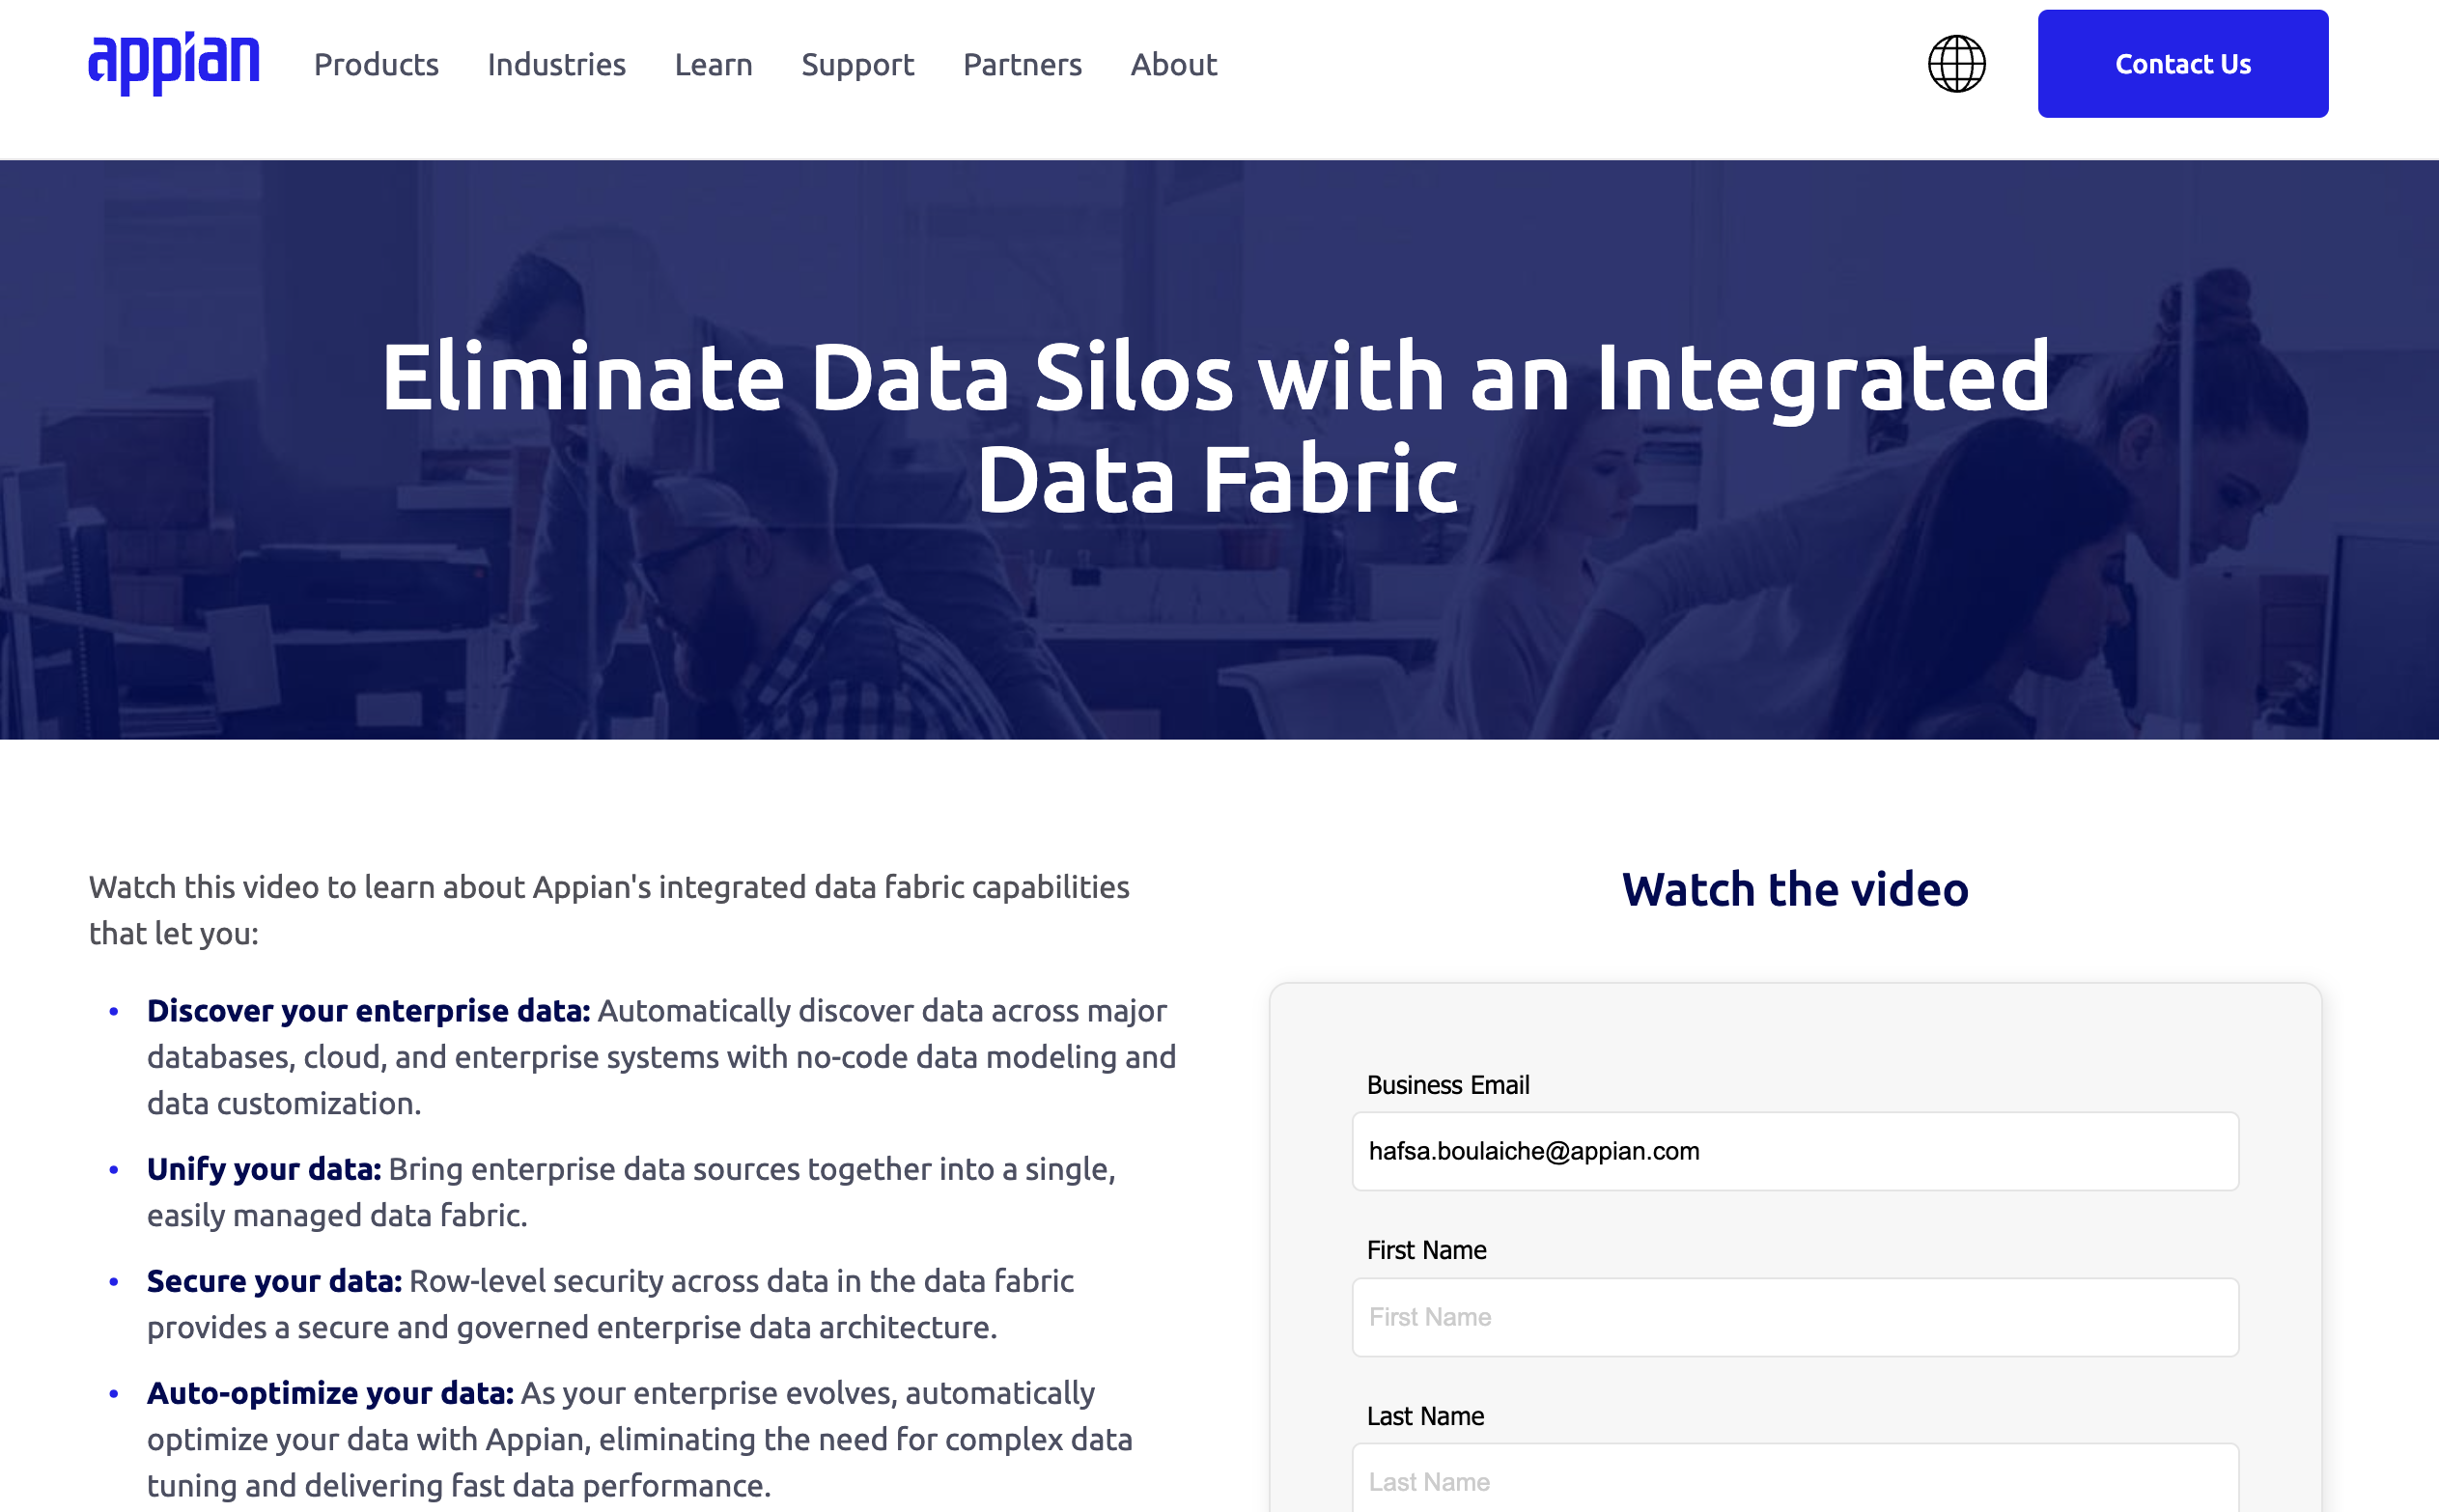Click the Appian logo
2439x1512 pixels.
click(x=174, y=64)
